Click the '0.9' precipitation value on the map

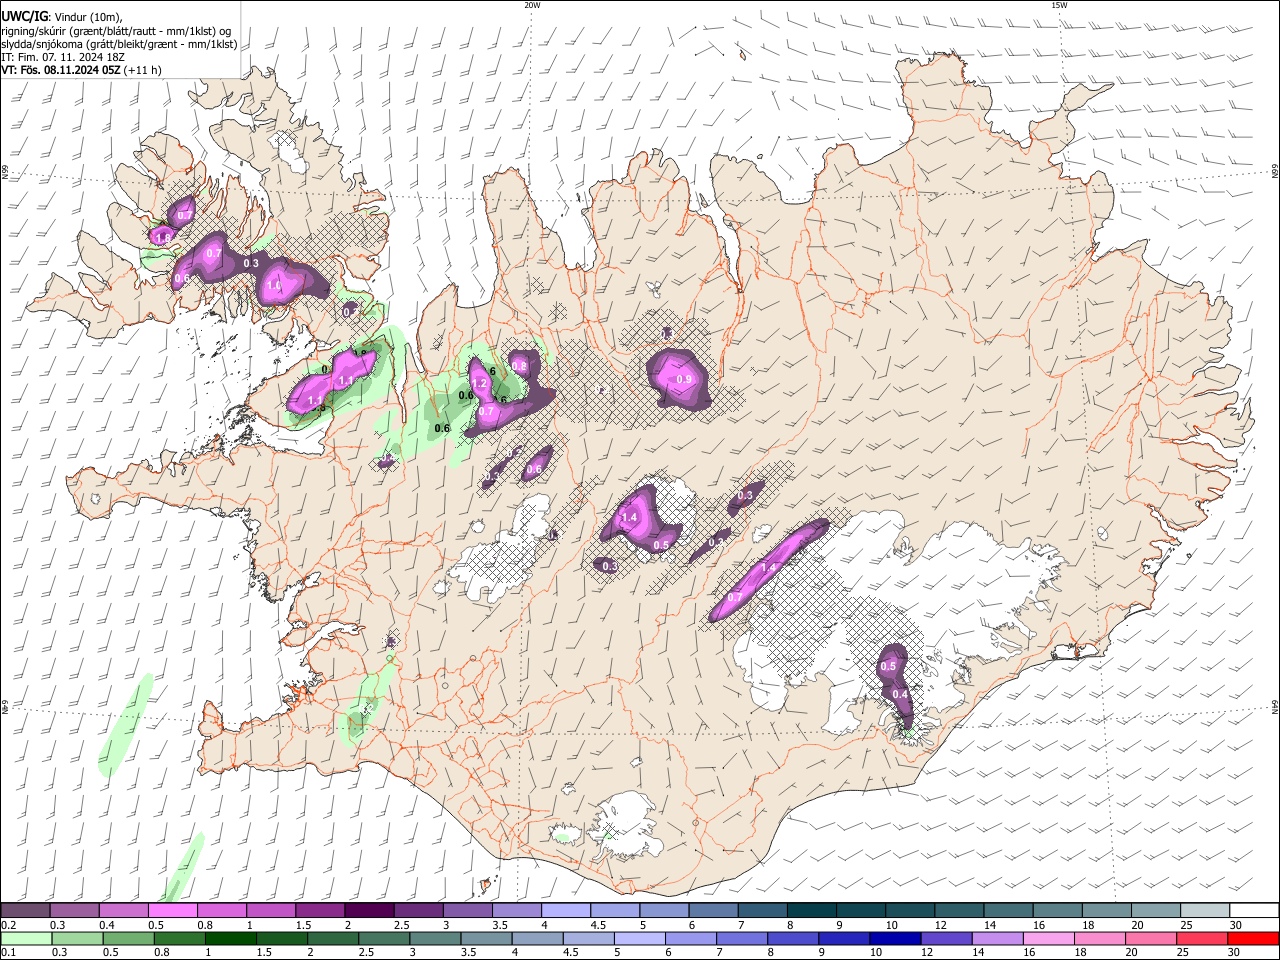tap(684, 379)
